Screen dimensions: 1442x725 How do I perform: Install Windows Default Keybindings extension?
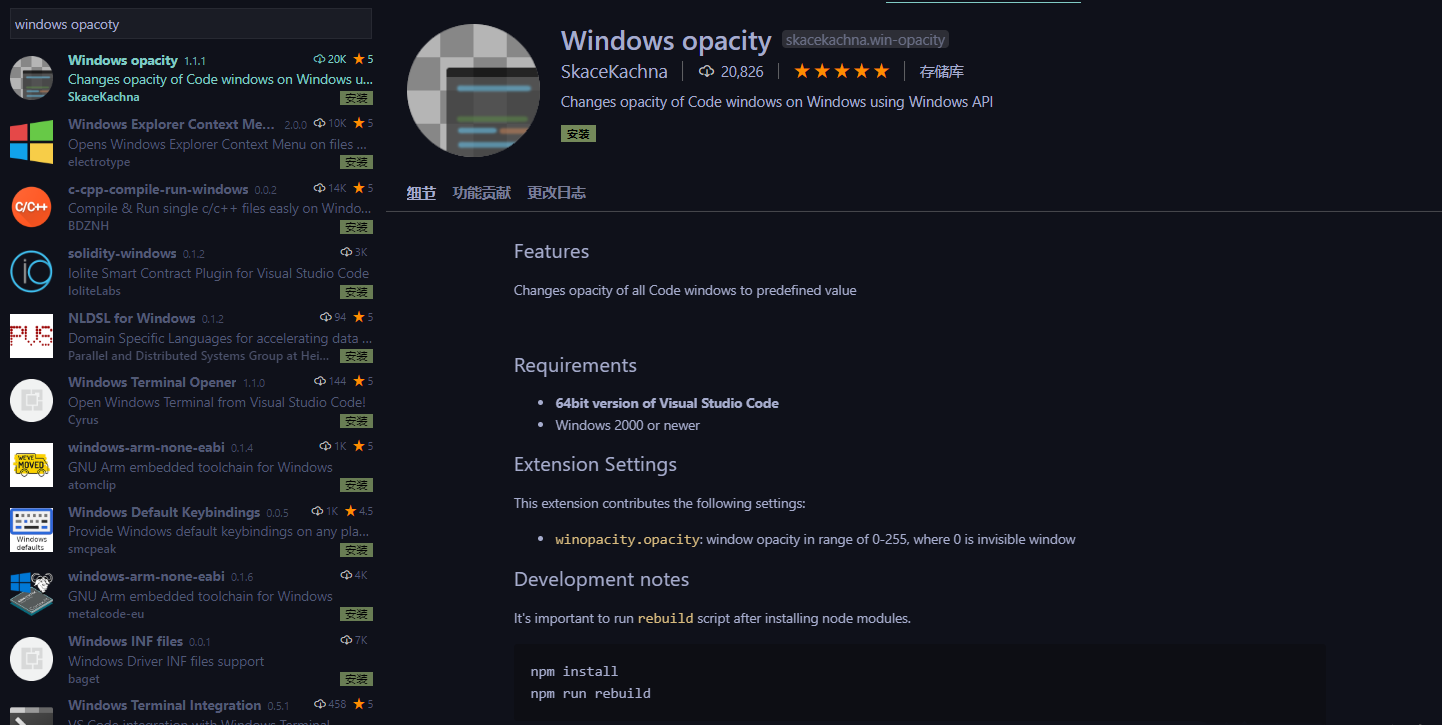point(356,550)
